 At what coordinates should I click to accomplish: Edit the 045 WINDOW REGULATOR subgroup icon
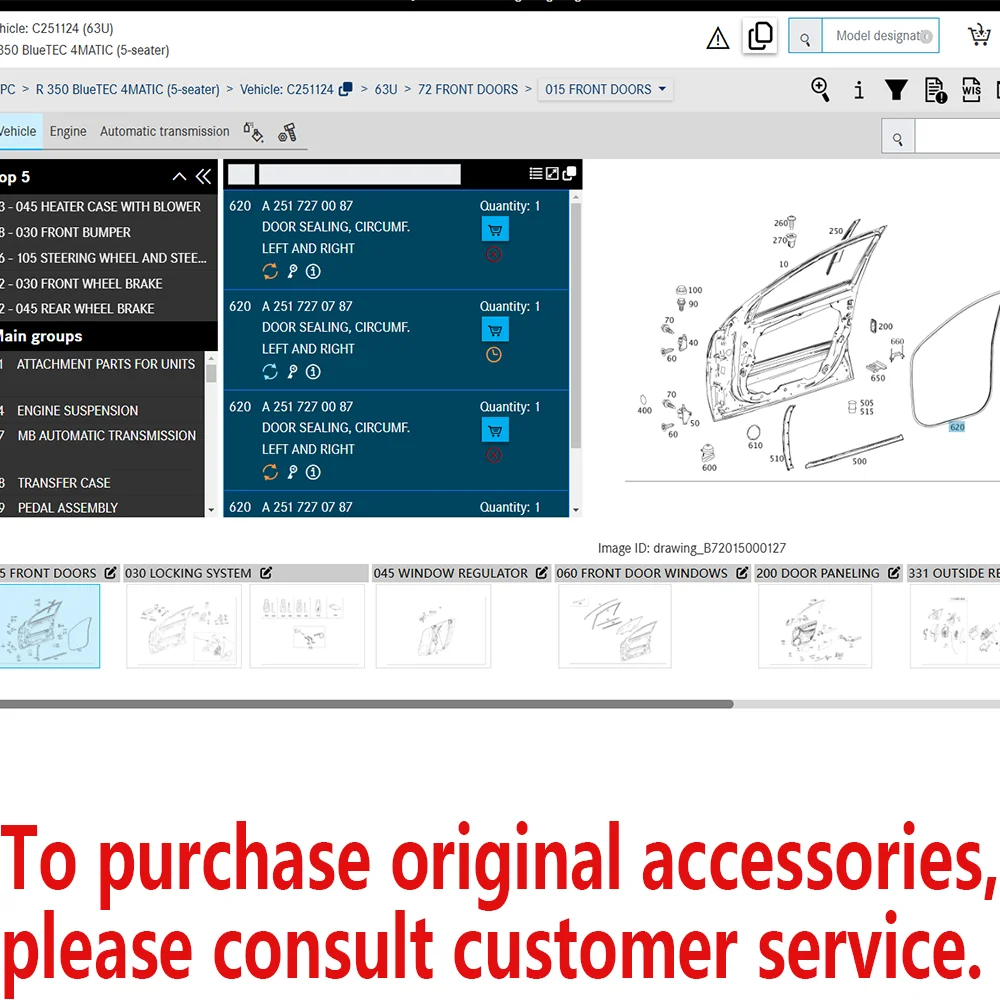tap(542, 573)
